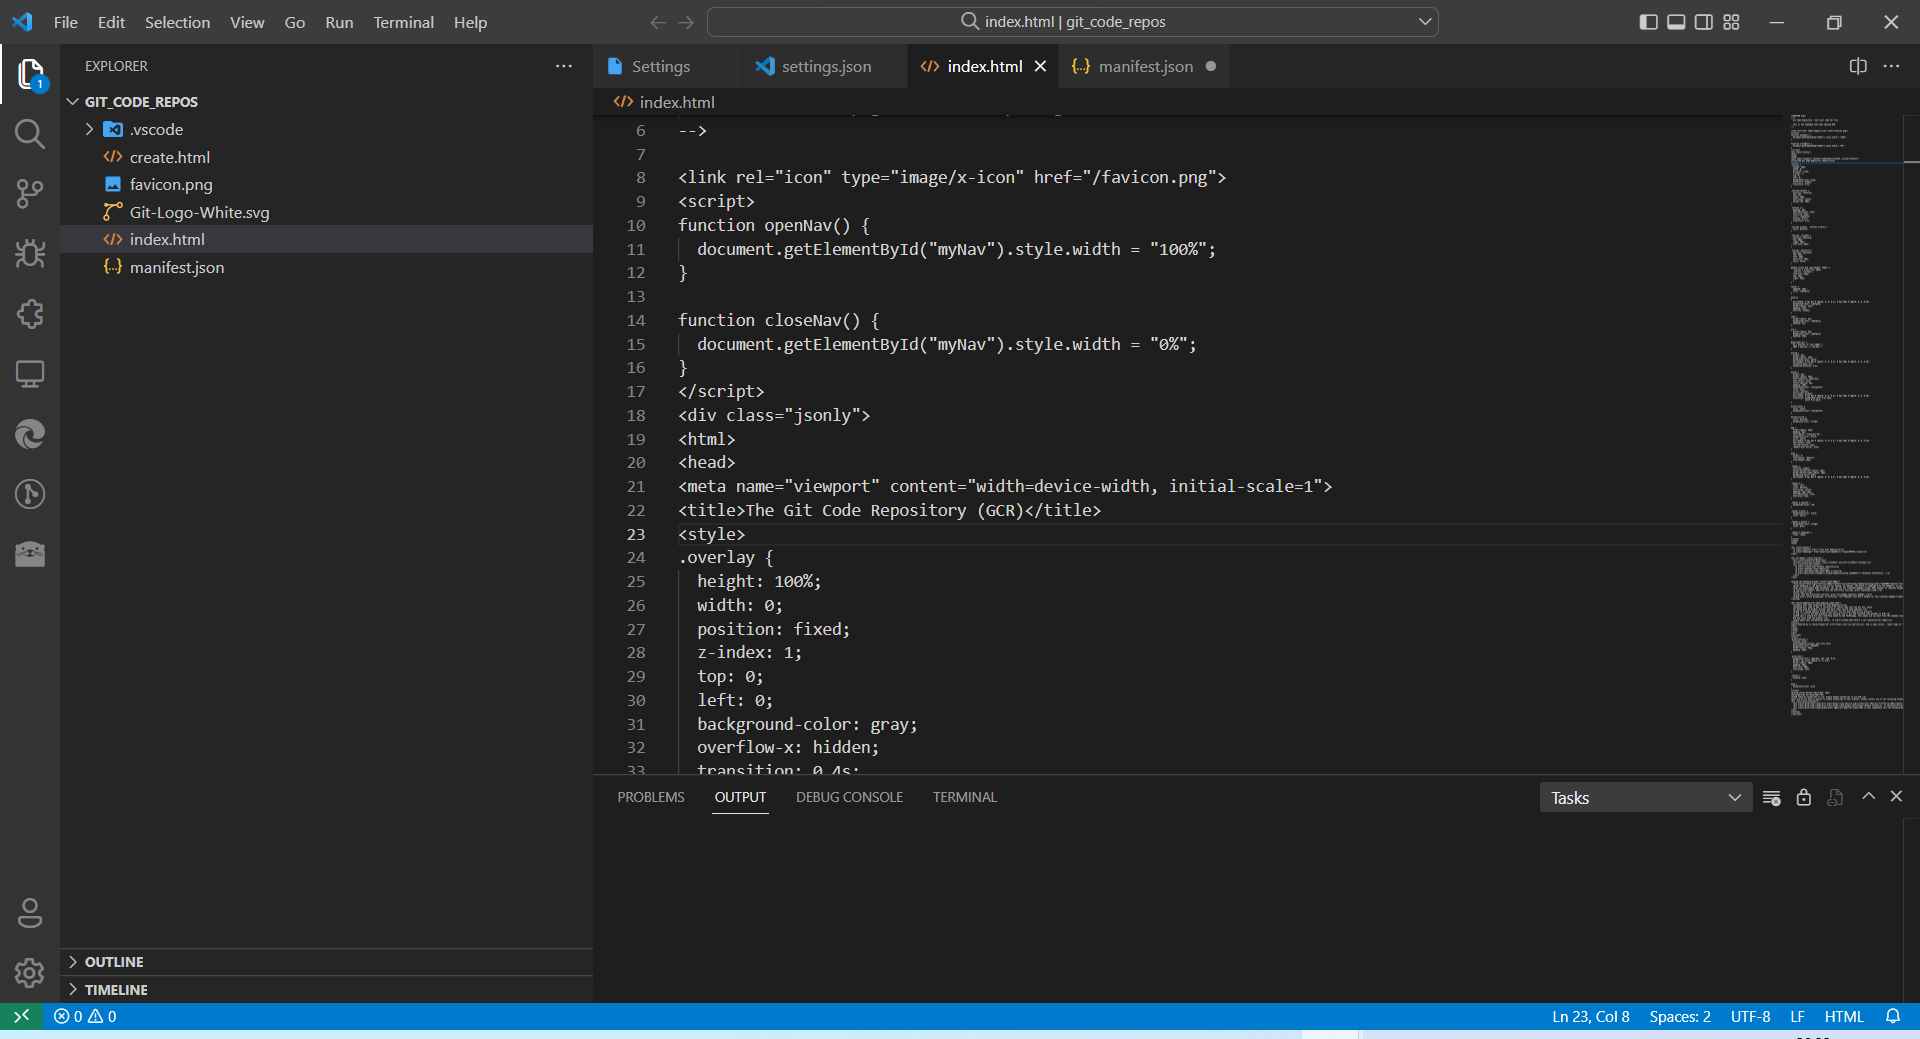The height and width of the screenshot is (1039, 1920).
Task: Open Explorer Views and More Actions ellipsis
Action: tap(564, 66)
